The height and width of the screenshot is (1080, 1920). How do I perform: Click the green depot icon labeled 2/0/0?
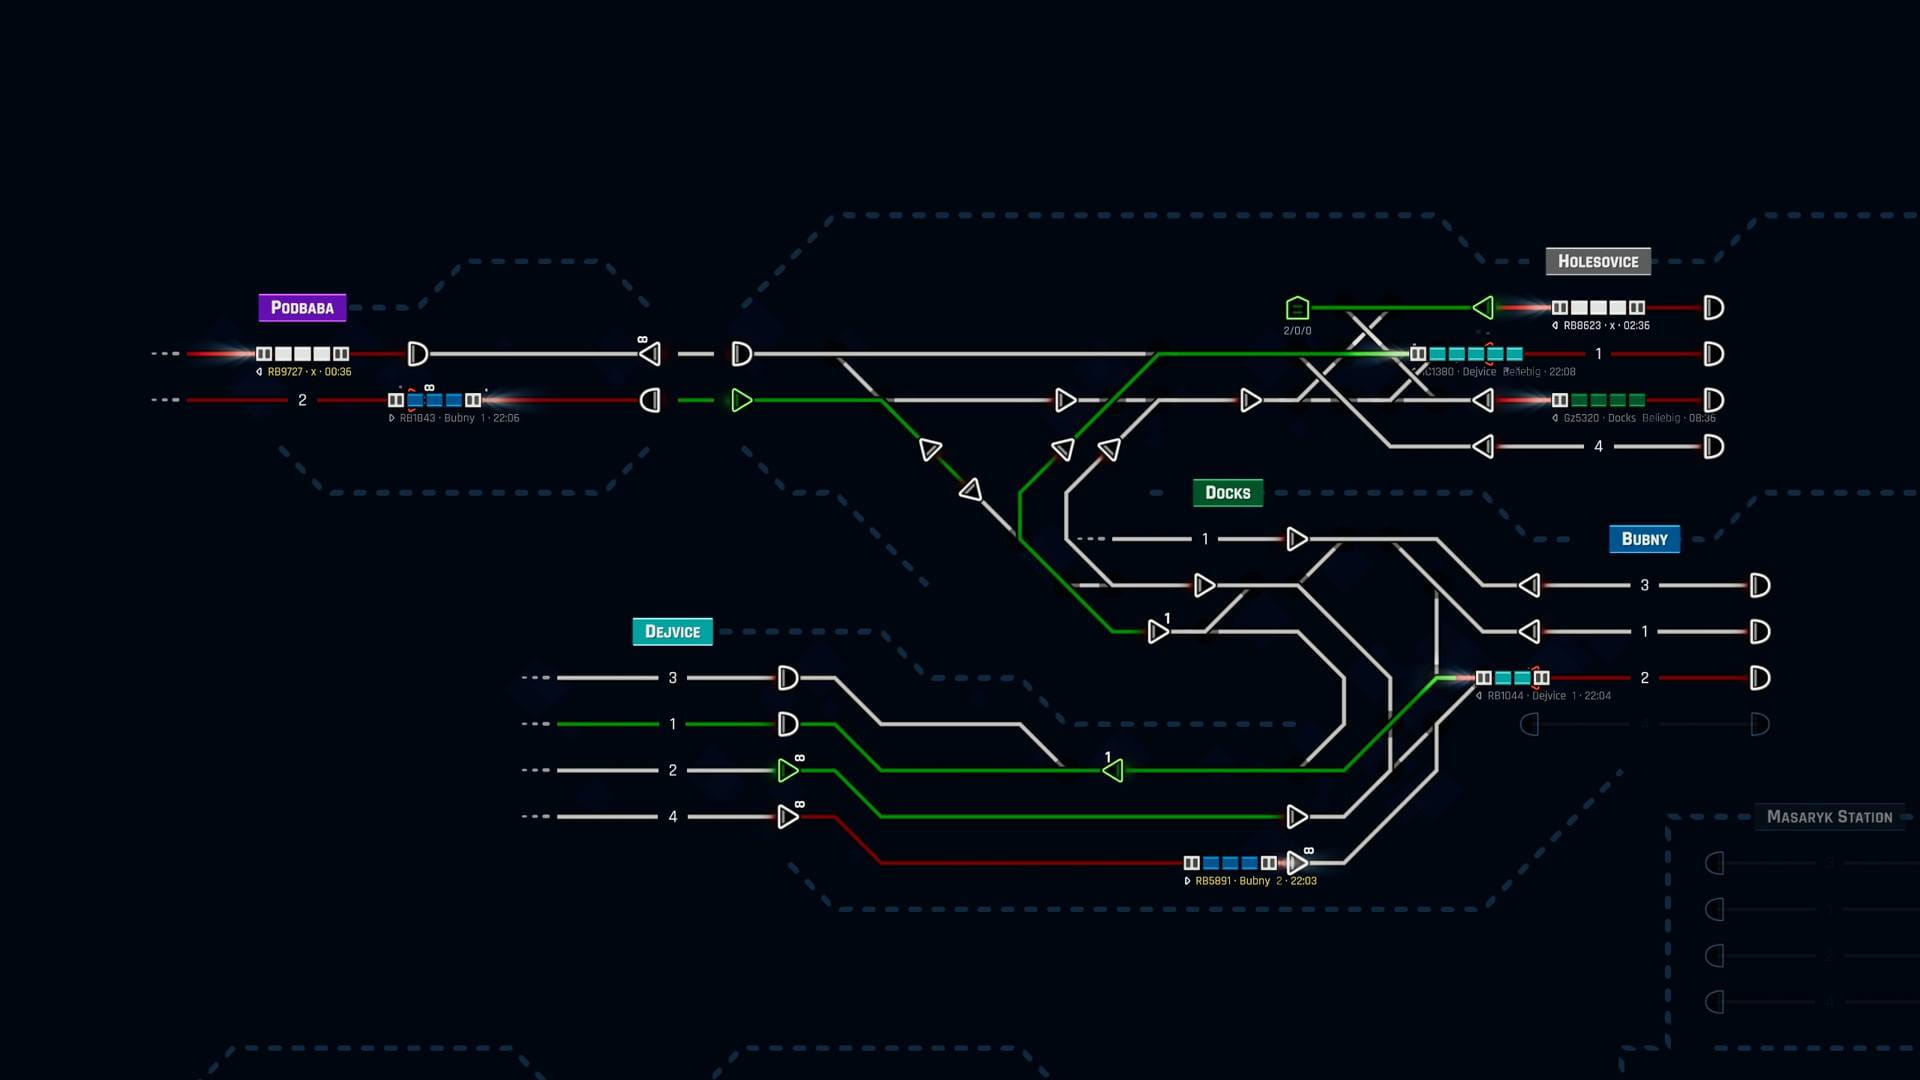pos(1297,308)
